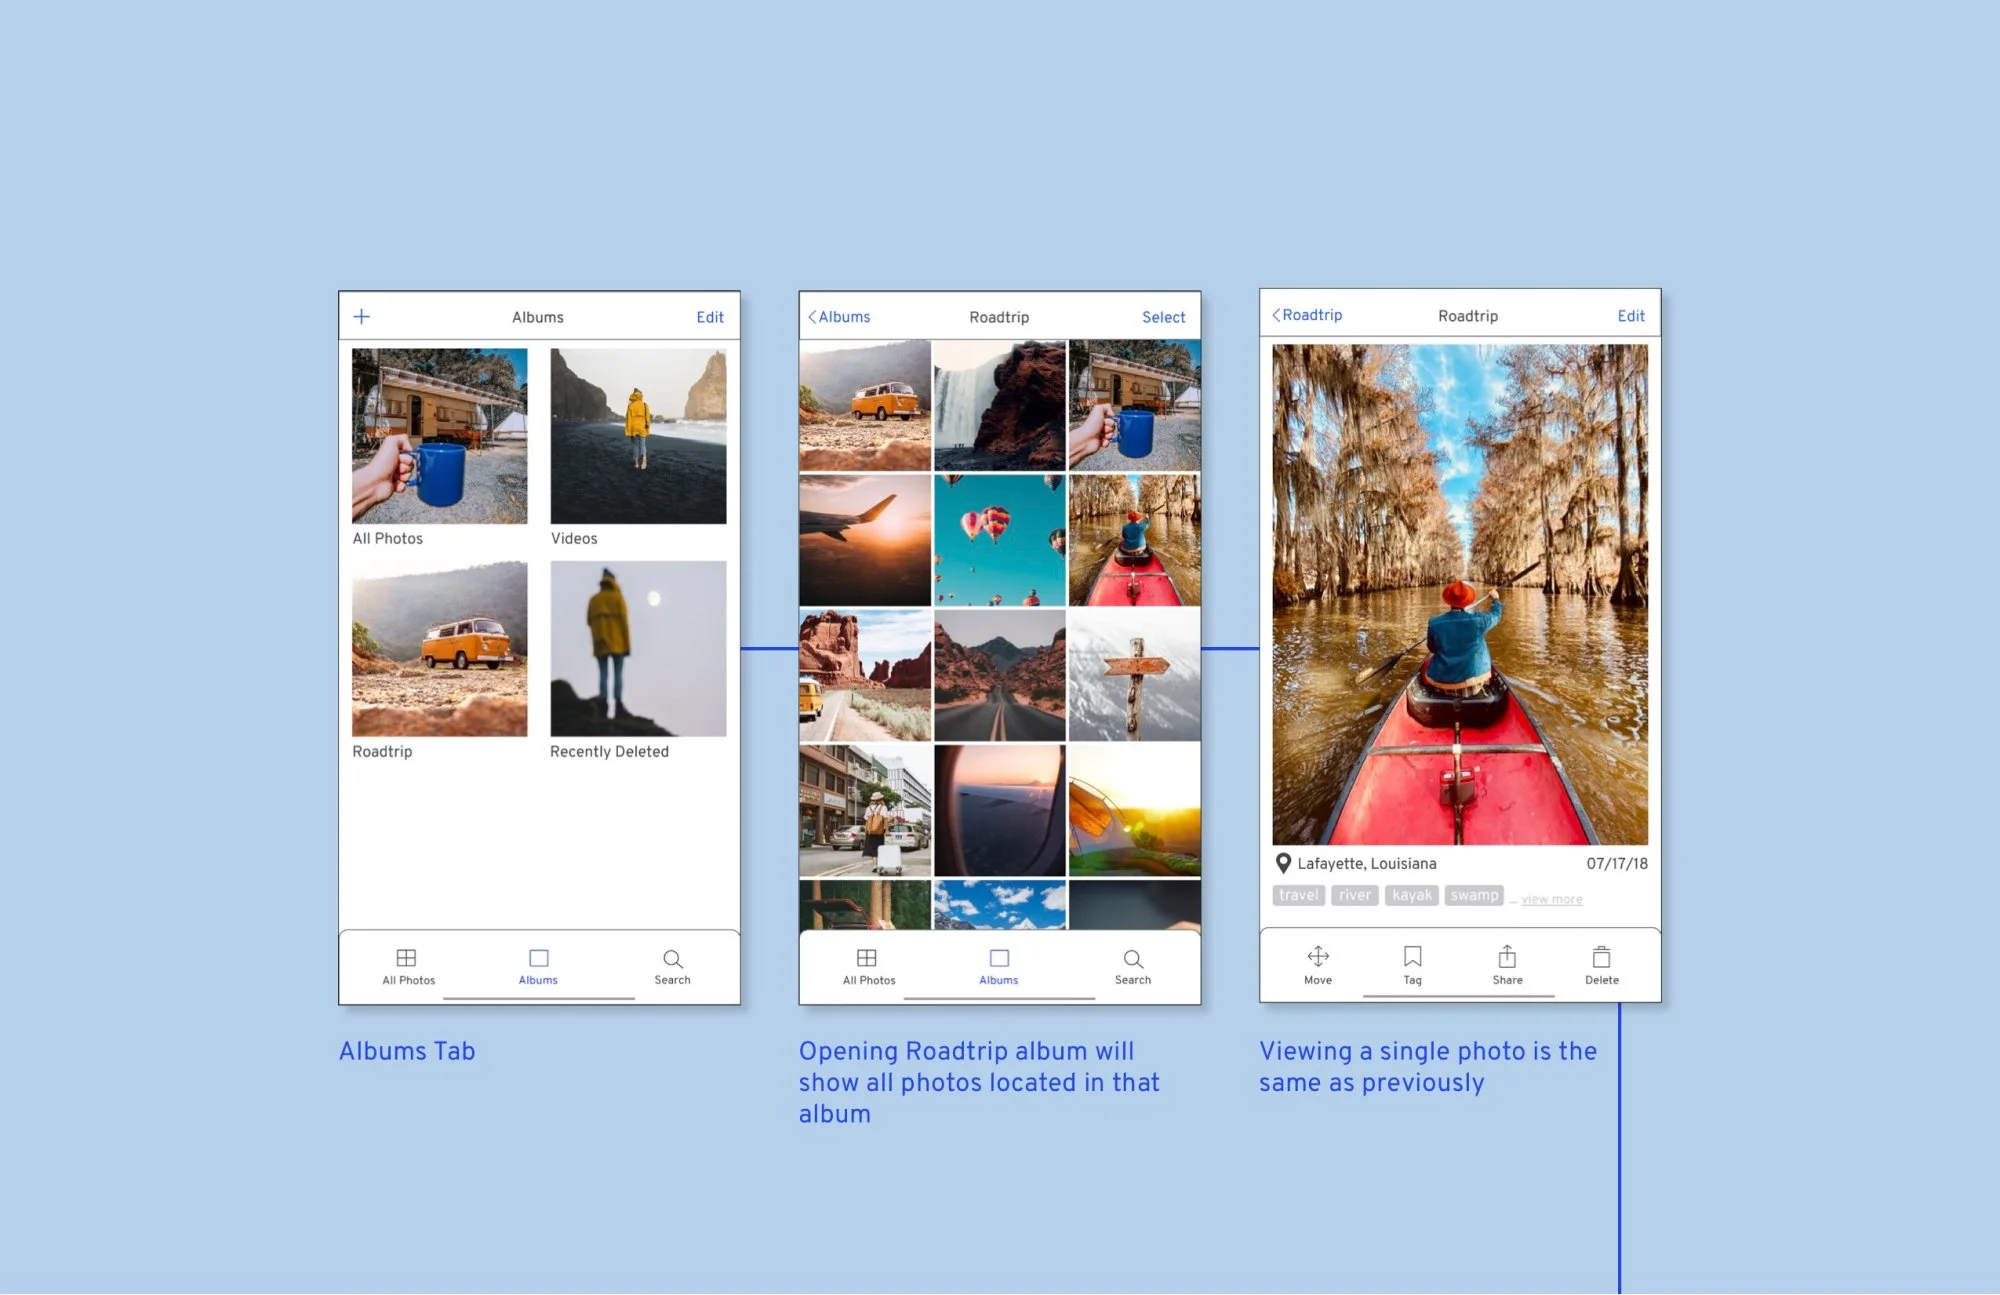Open airplane window sunset photo

tap(1000, 810)
